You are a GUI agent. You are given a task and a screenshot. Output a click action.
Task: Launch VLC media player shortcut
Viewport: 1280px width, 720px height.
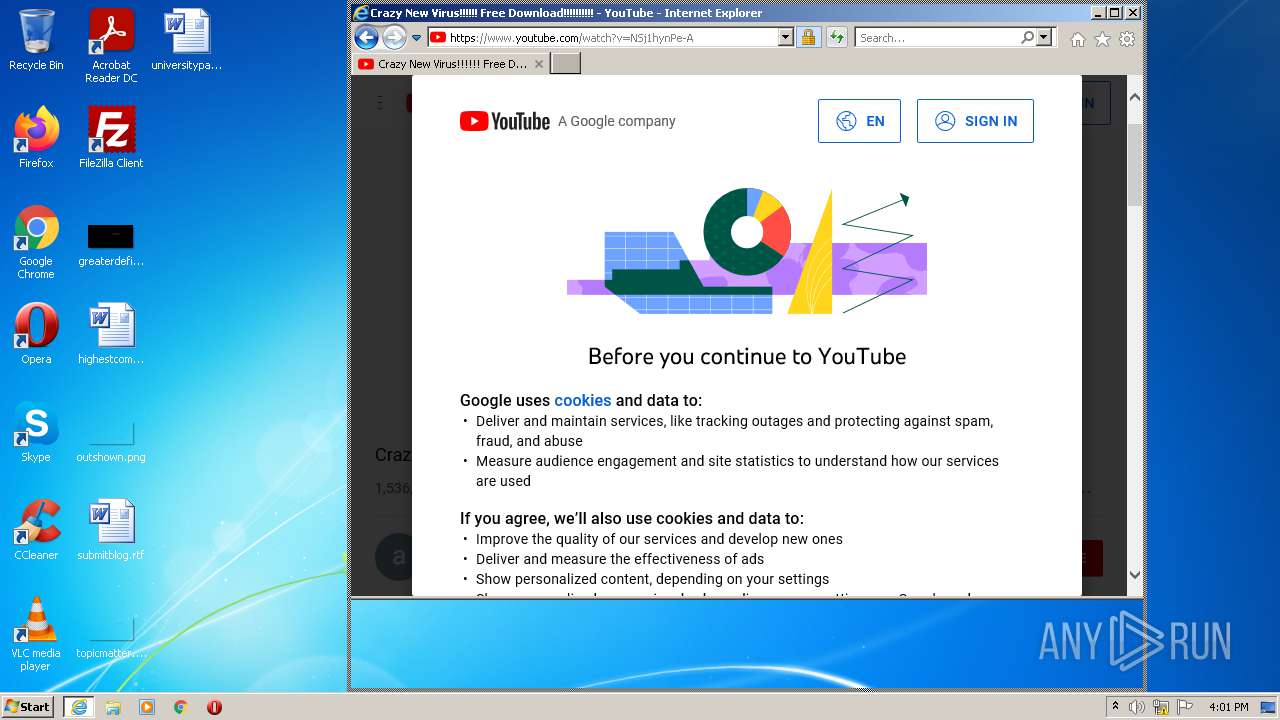(36, 634)
